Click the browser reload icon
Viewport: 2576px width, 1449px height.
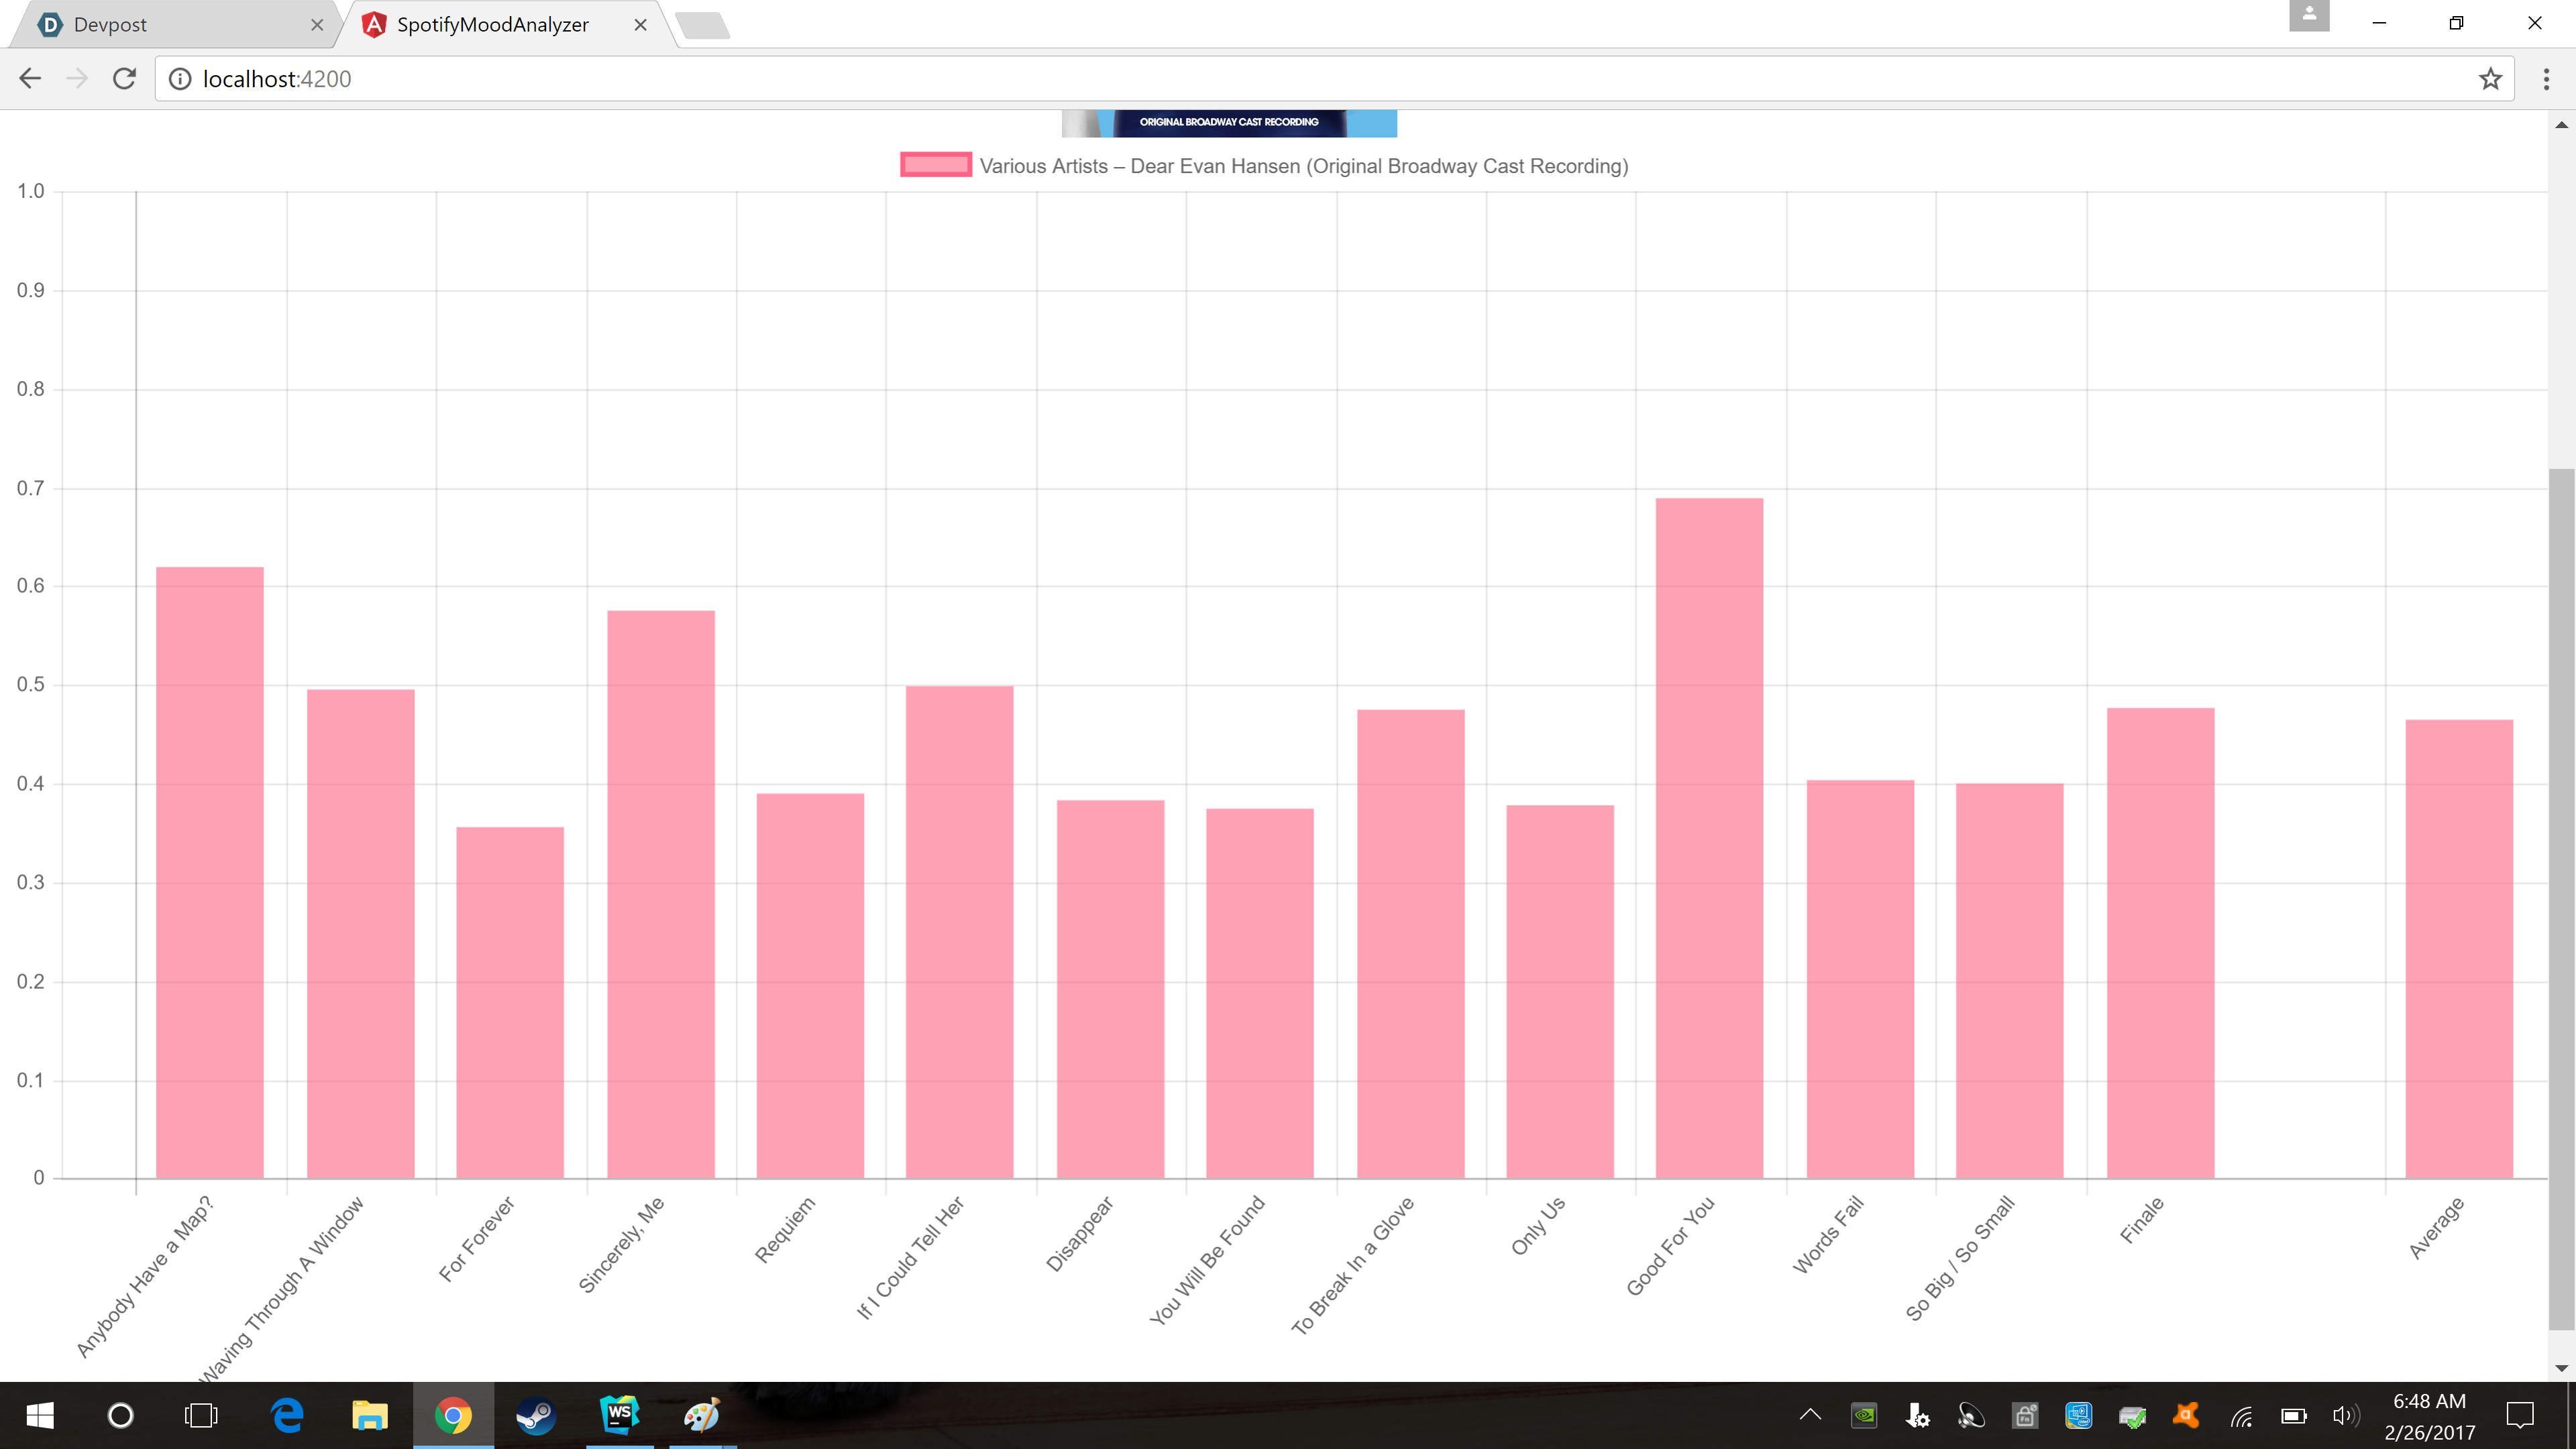[x=124, y=79]
